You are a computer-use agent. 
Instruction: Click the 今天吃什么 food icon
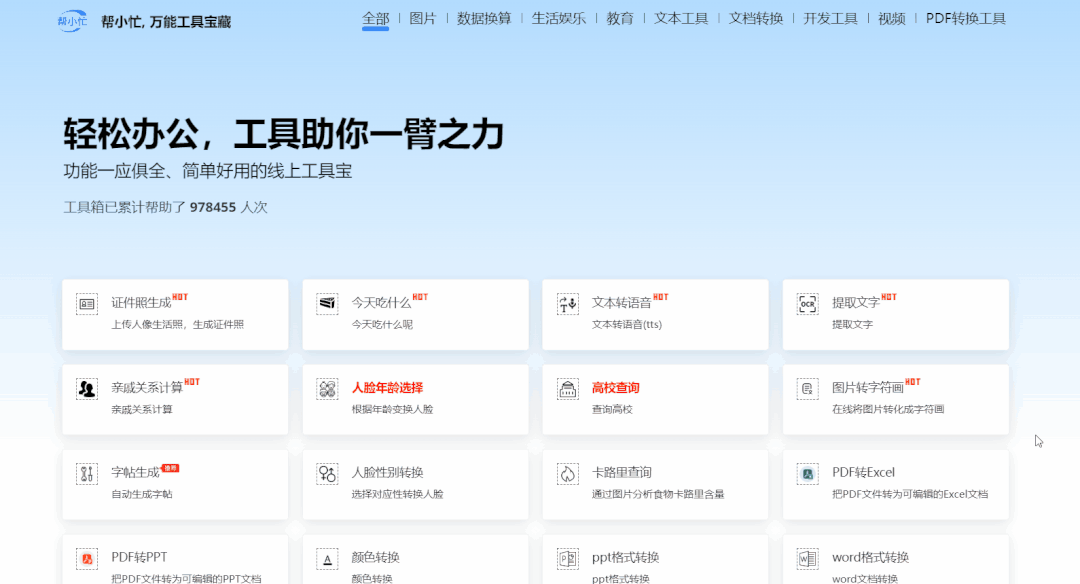click(x=326, y=303)
